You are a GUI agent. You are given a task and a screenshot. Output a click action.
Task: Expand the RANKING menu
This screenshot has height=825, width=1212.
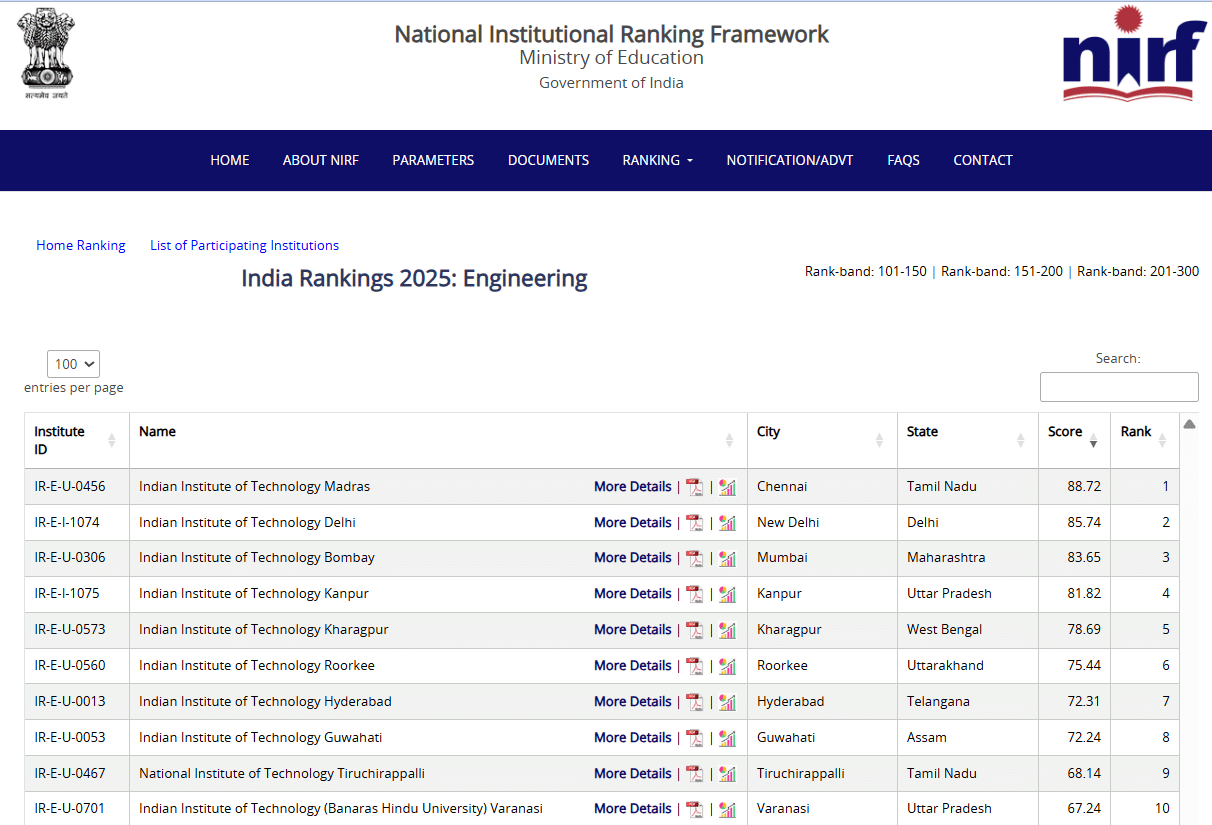(657, 160)
